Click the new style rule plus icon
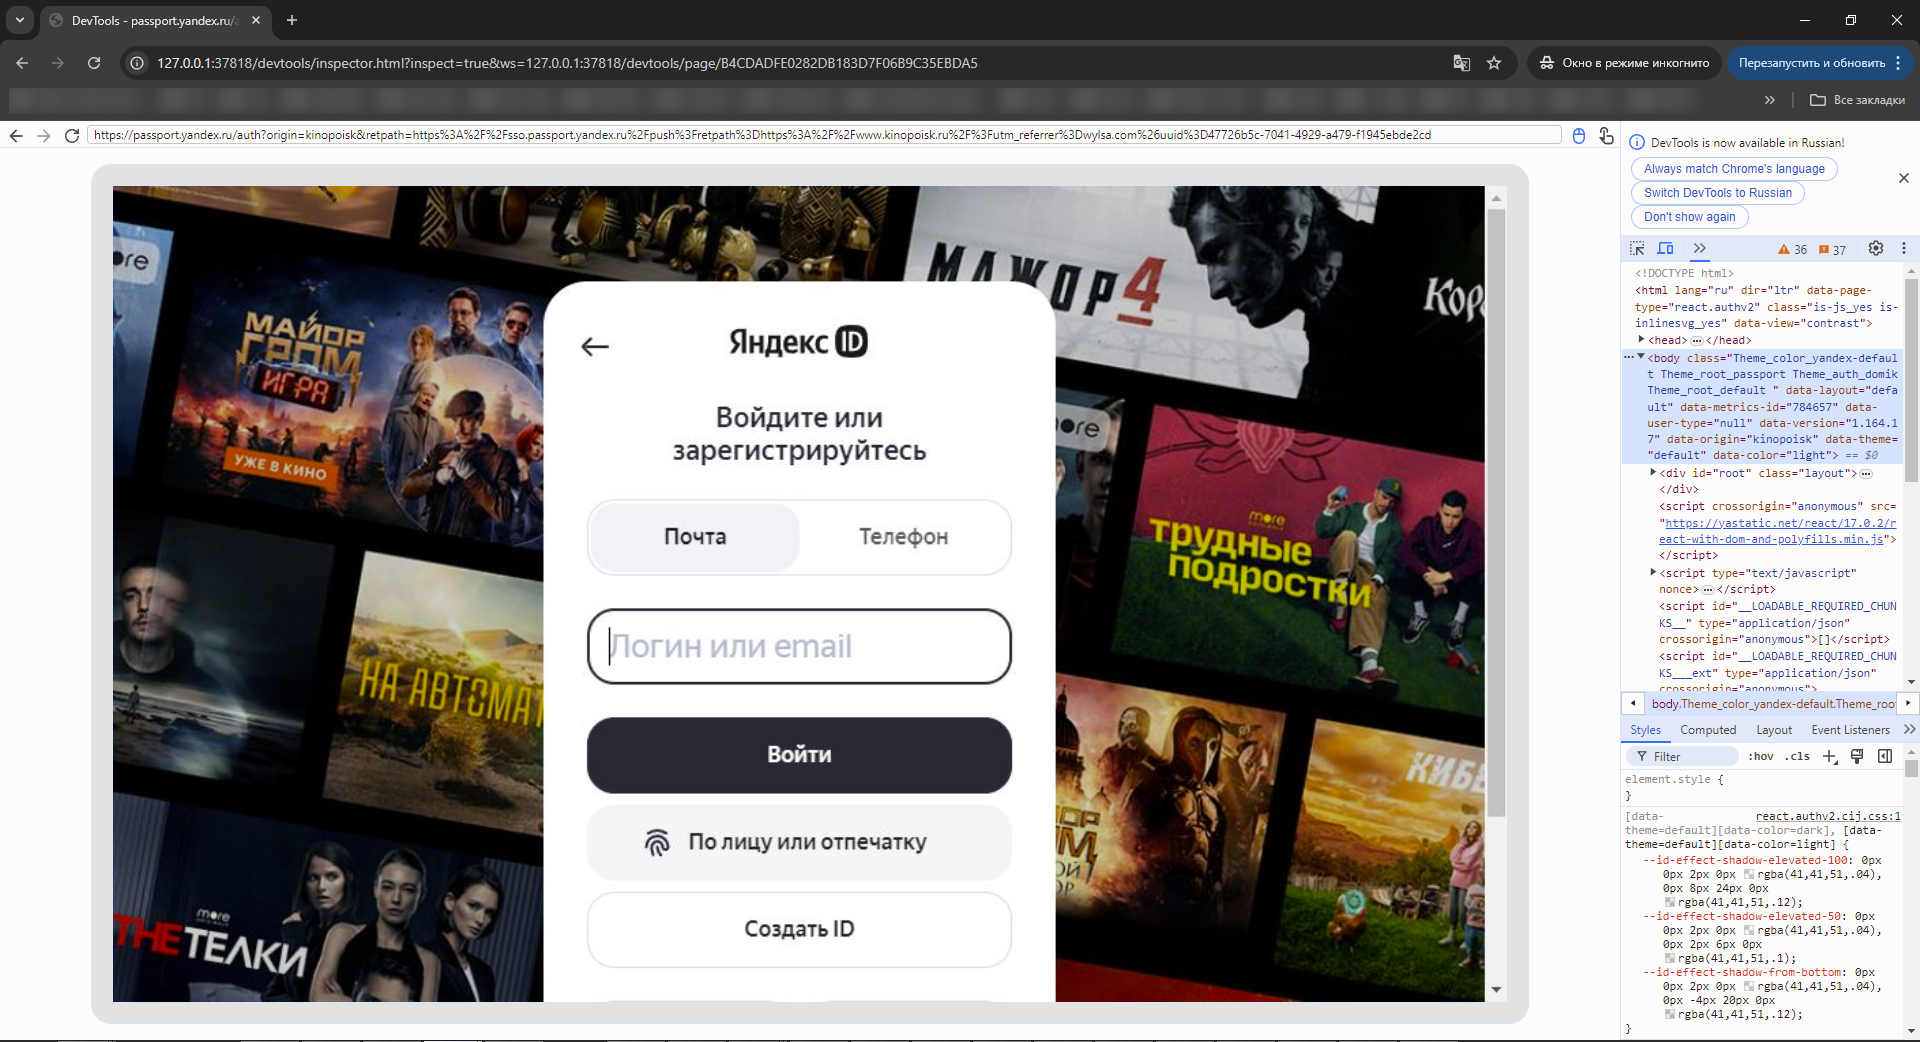1920x1042 pixels. click(1829, 757)
